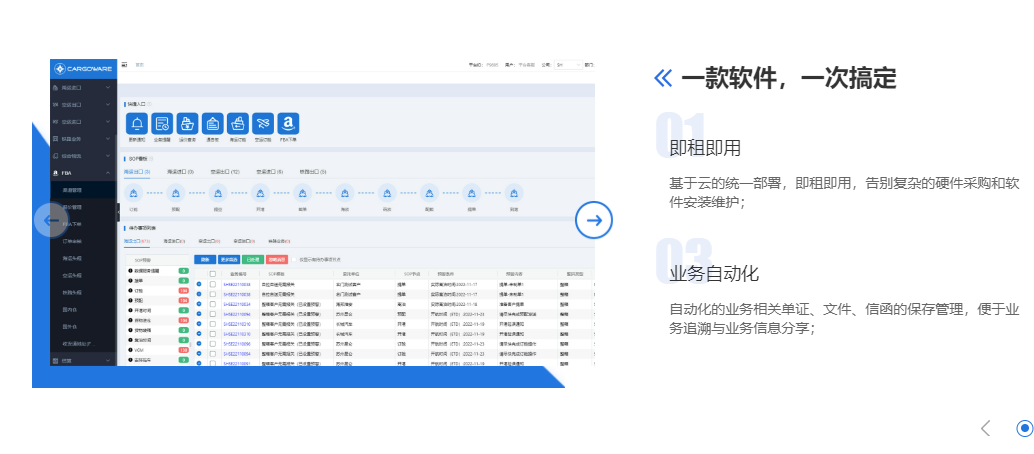The width and height of the screenshot is (1034, 454).
Task: Select the active carousel pagination dot
Action: pyautogui.click(x=1023, y=428)
